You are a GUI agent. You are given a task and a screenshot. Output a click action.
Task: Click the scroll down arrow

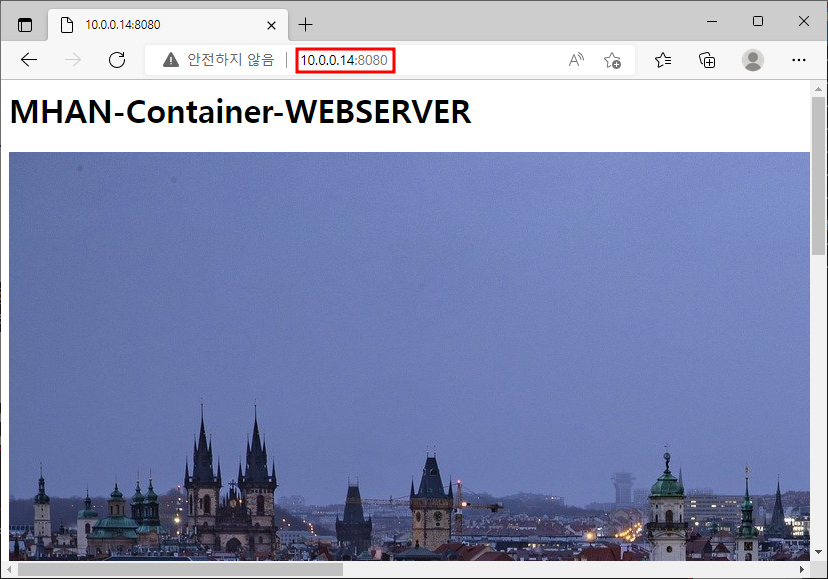tap(818, 552)
